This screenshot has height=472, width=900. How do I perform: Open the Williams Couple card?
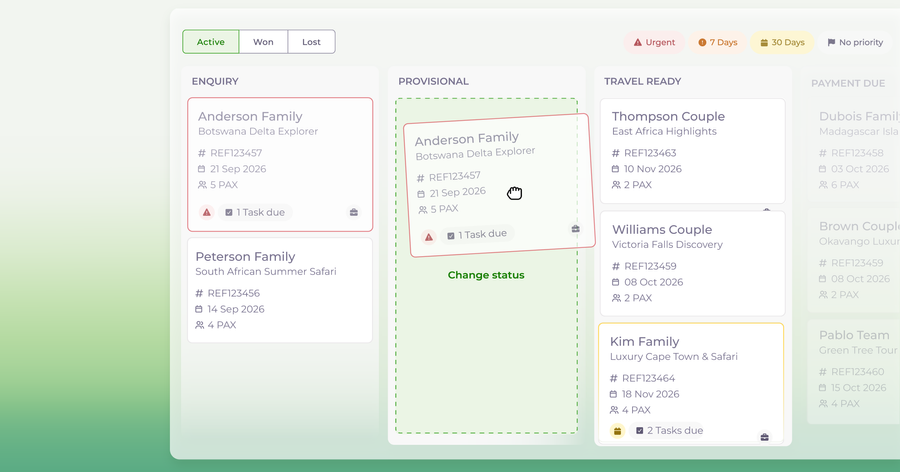[x=692, y=264]
